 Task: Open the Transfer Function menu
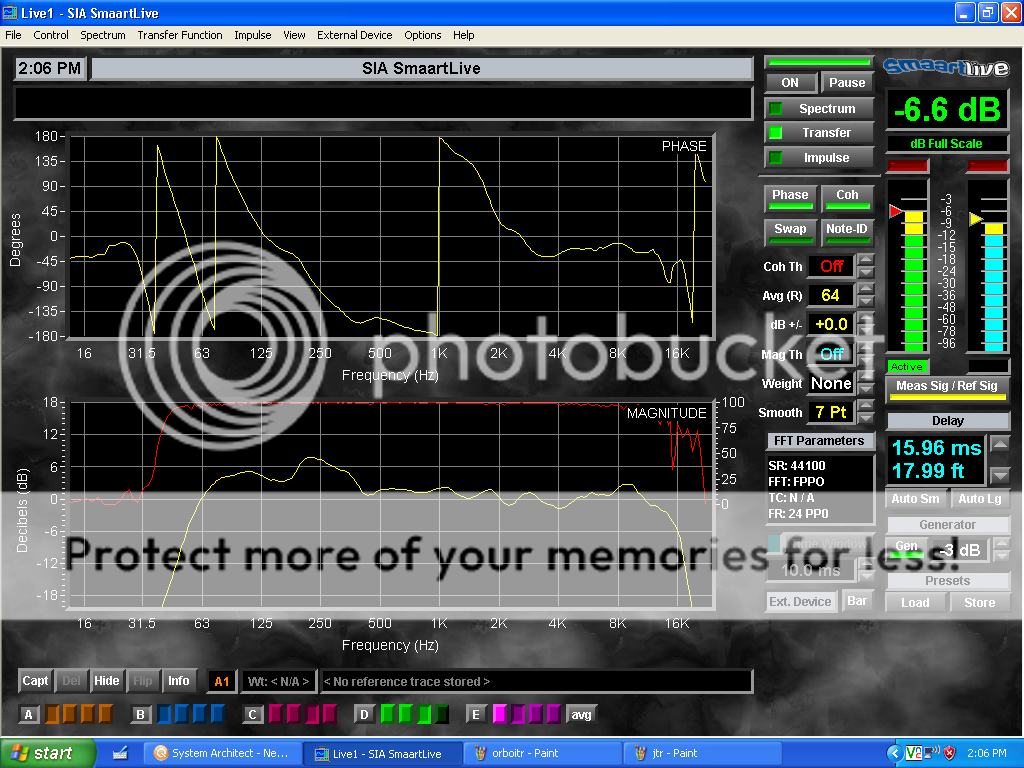[x=180, y=35]
